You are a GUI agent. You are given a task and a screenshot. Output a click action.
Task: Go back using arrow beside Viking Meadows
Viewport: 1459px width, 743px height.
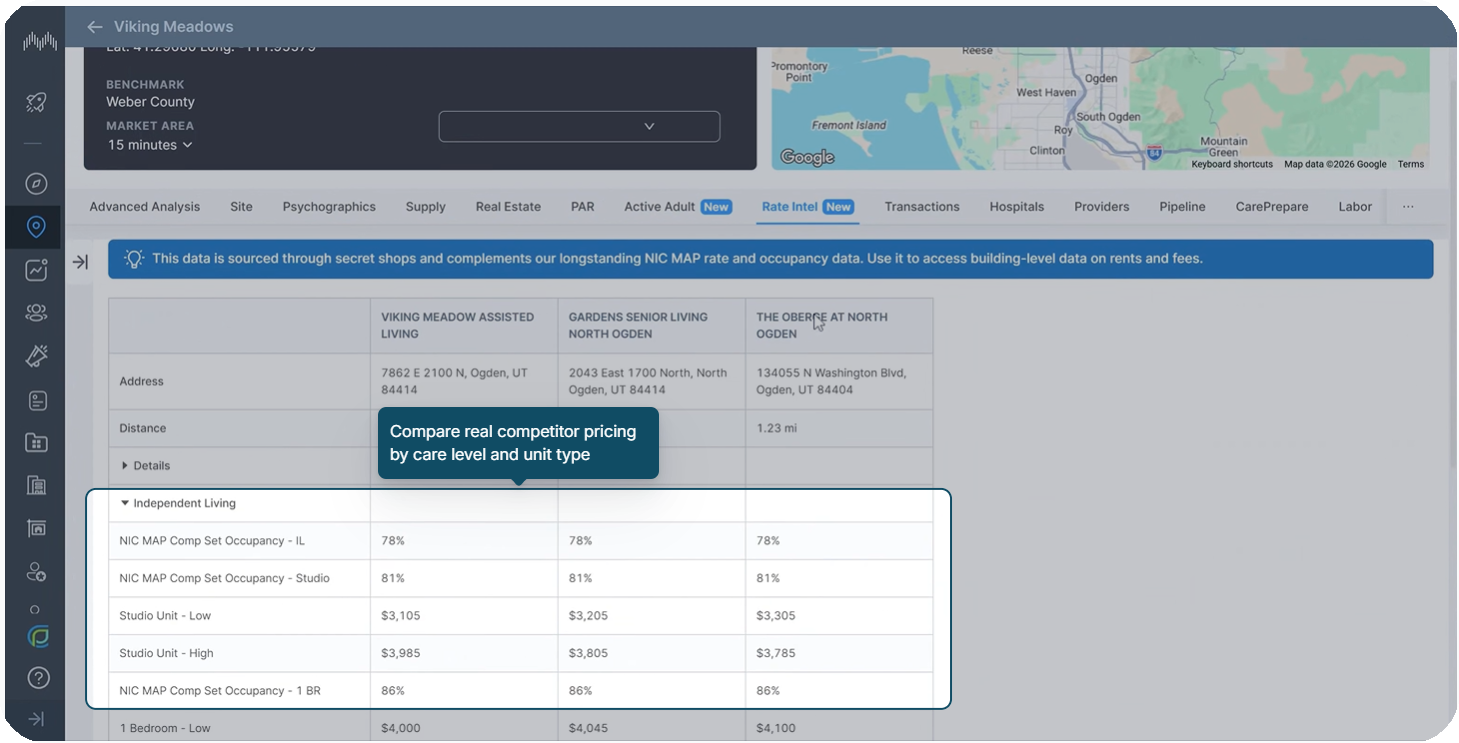click(x=94, y=27)
